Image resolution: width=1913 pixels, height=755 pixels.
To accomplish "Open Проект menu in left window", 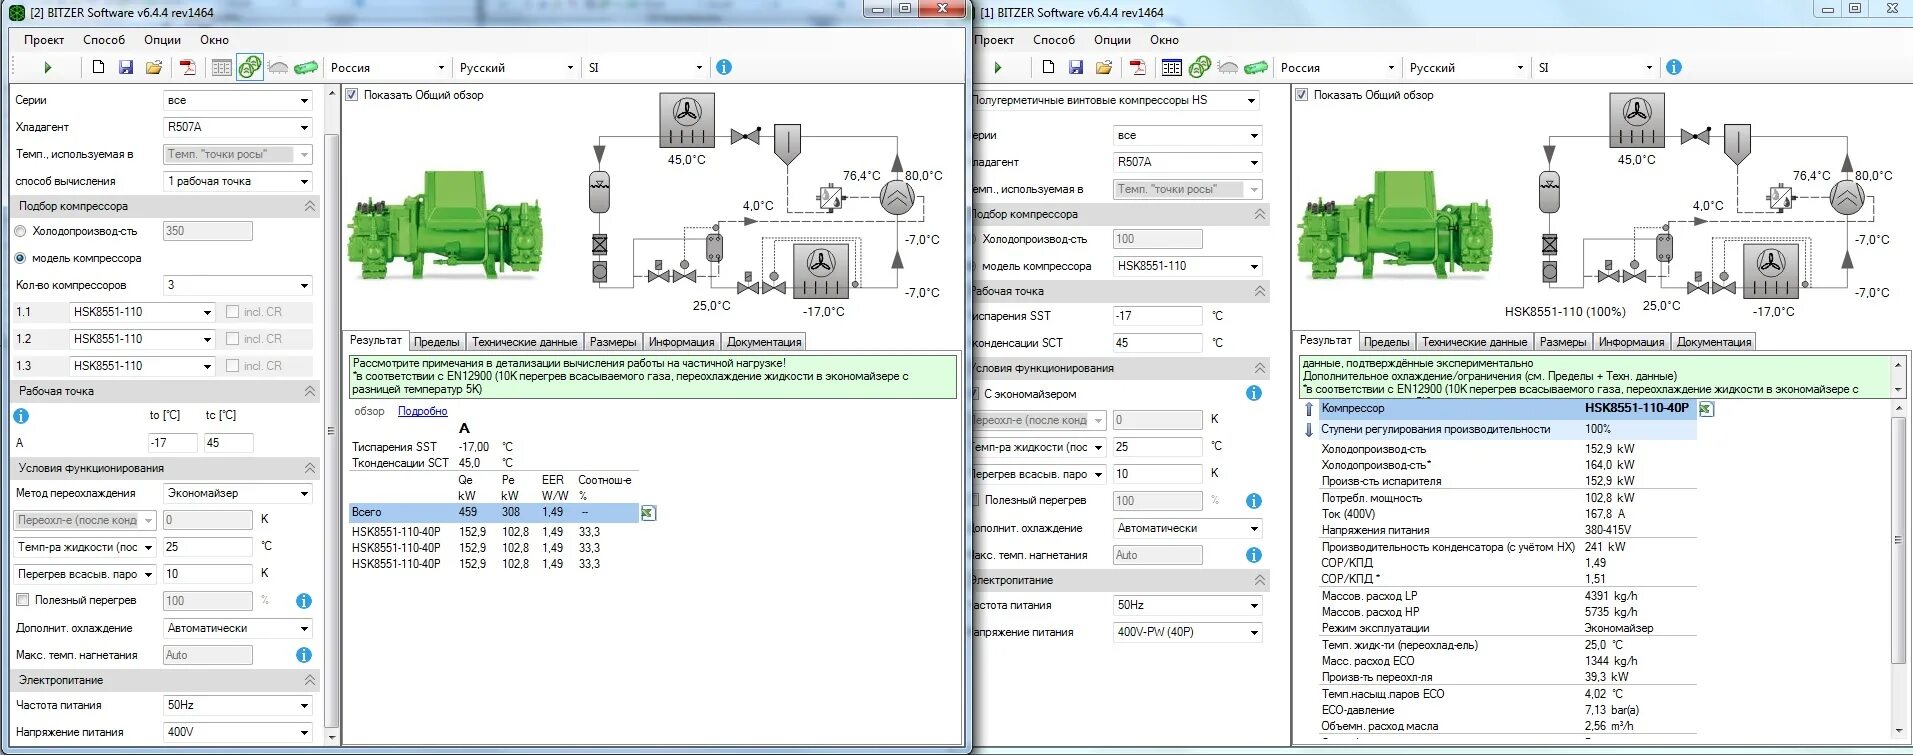I will (x=44, y=40).
